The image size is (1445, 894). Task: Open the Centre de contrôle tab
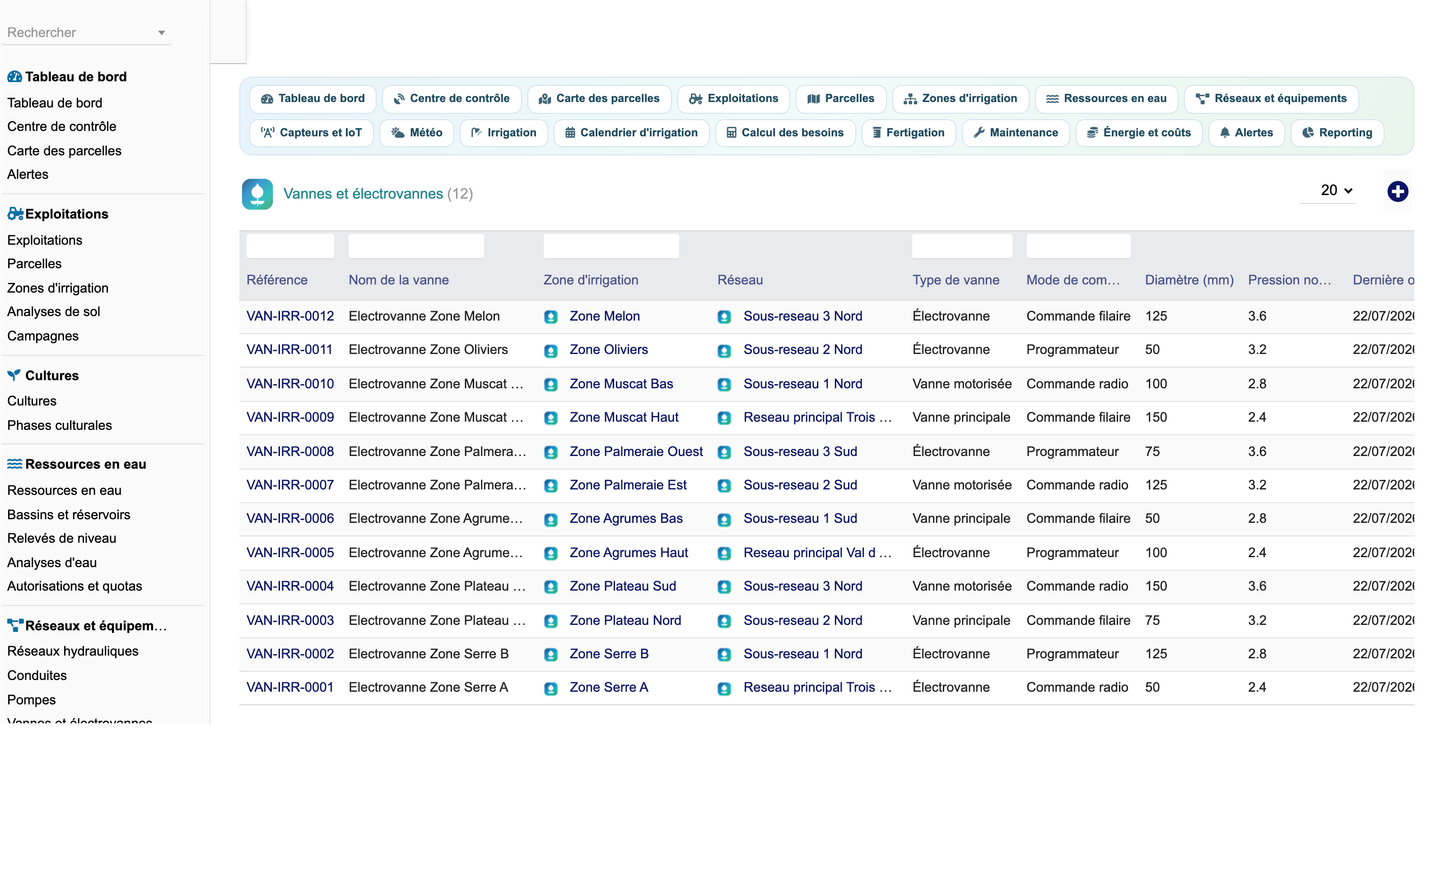pyautogui.click(x=451, y=99)
